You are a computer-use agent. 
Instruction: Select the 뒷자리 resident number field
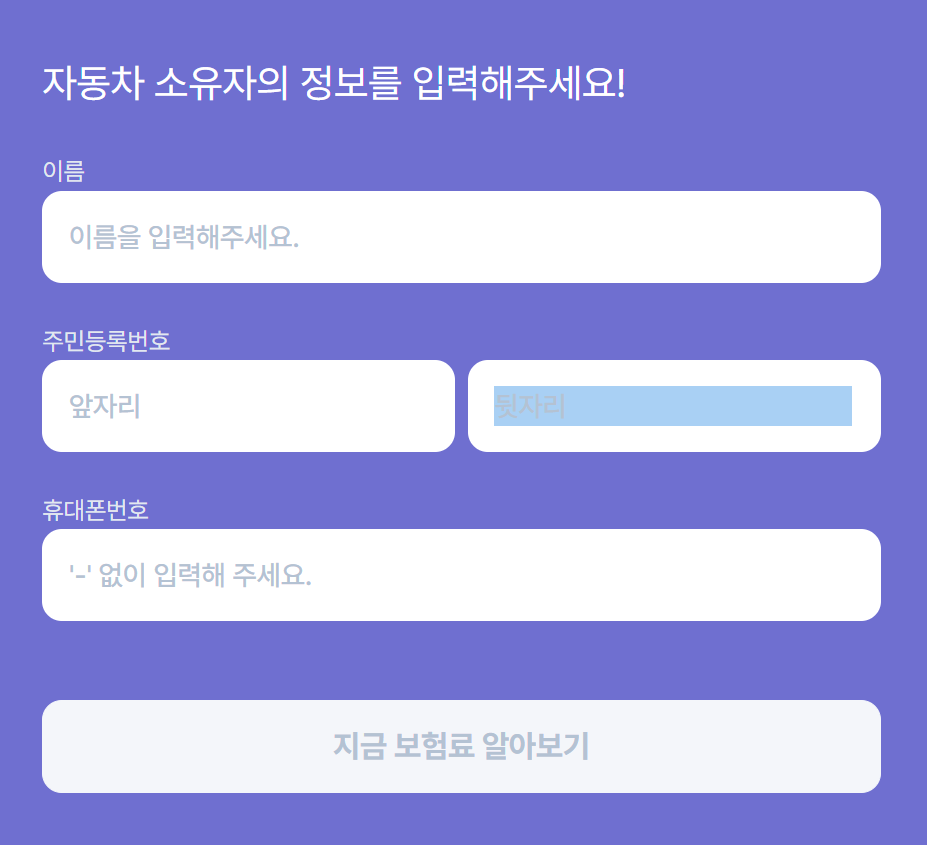tap(673, 406)
